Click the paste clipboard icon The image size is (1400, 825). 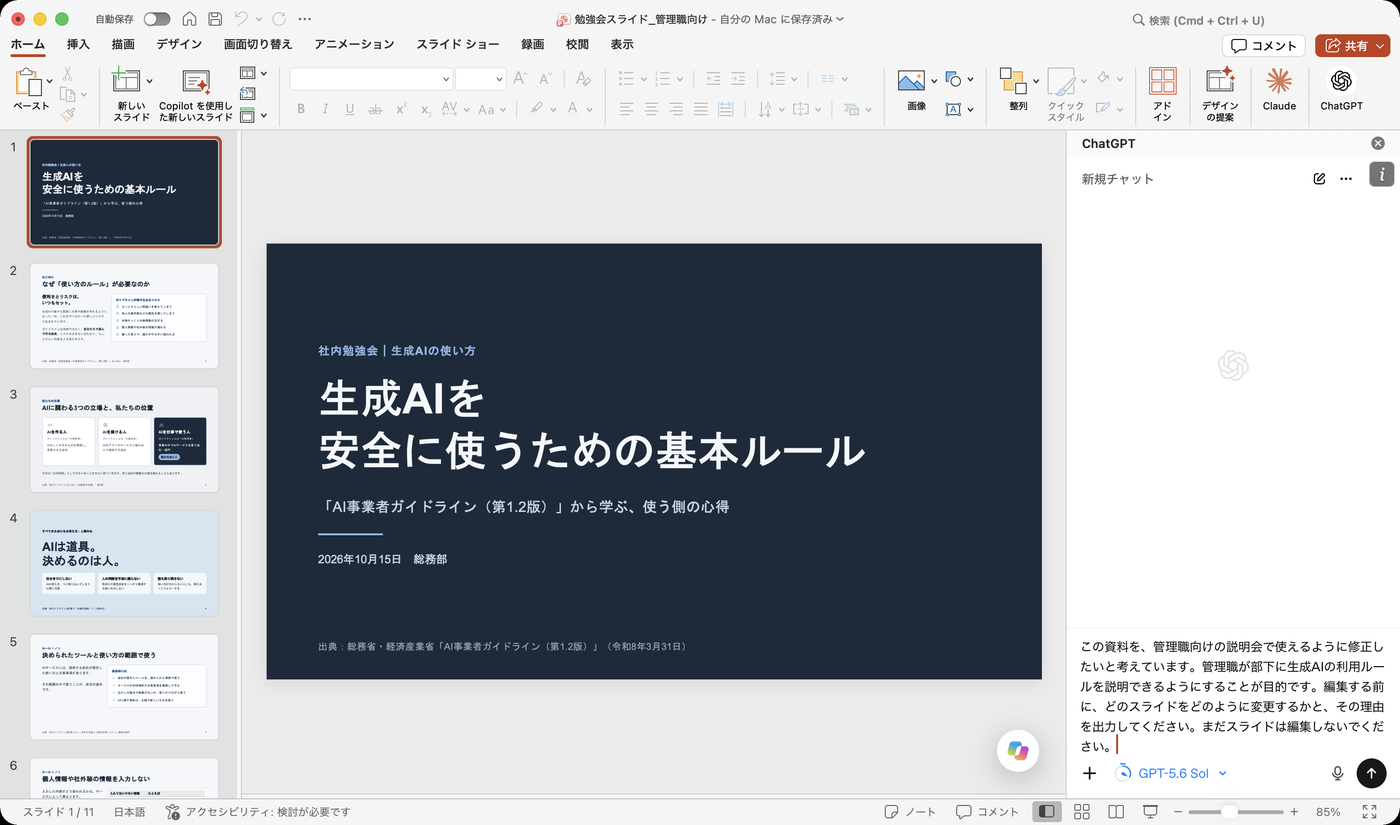point(29,82)
